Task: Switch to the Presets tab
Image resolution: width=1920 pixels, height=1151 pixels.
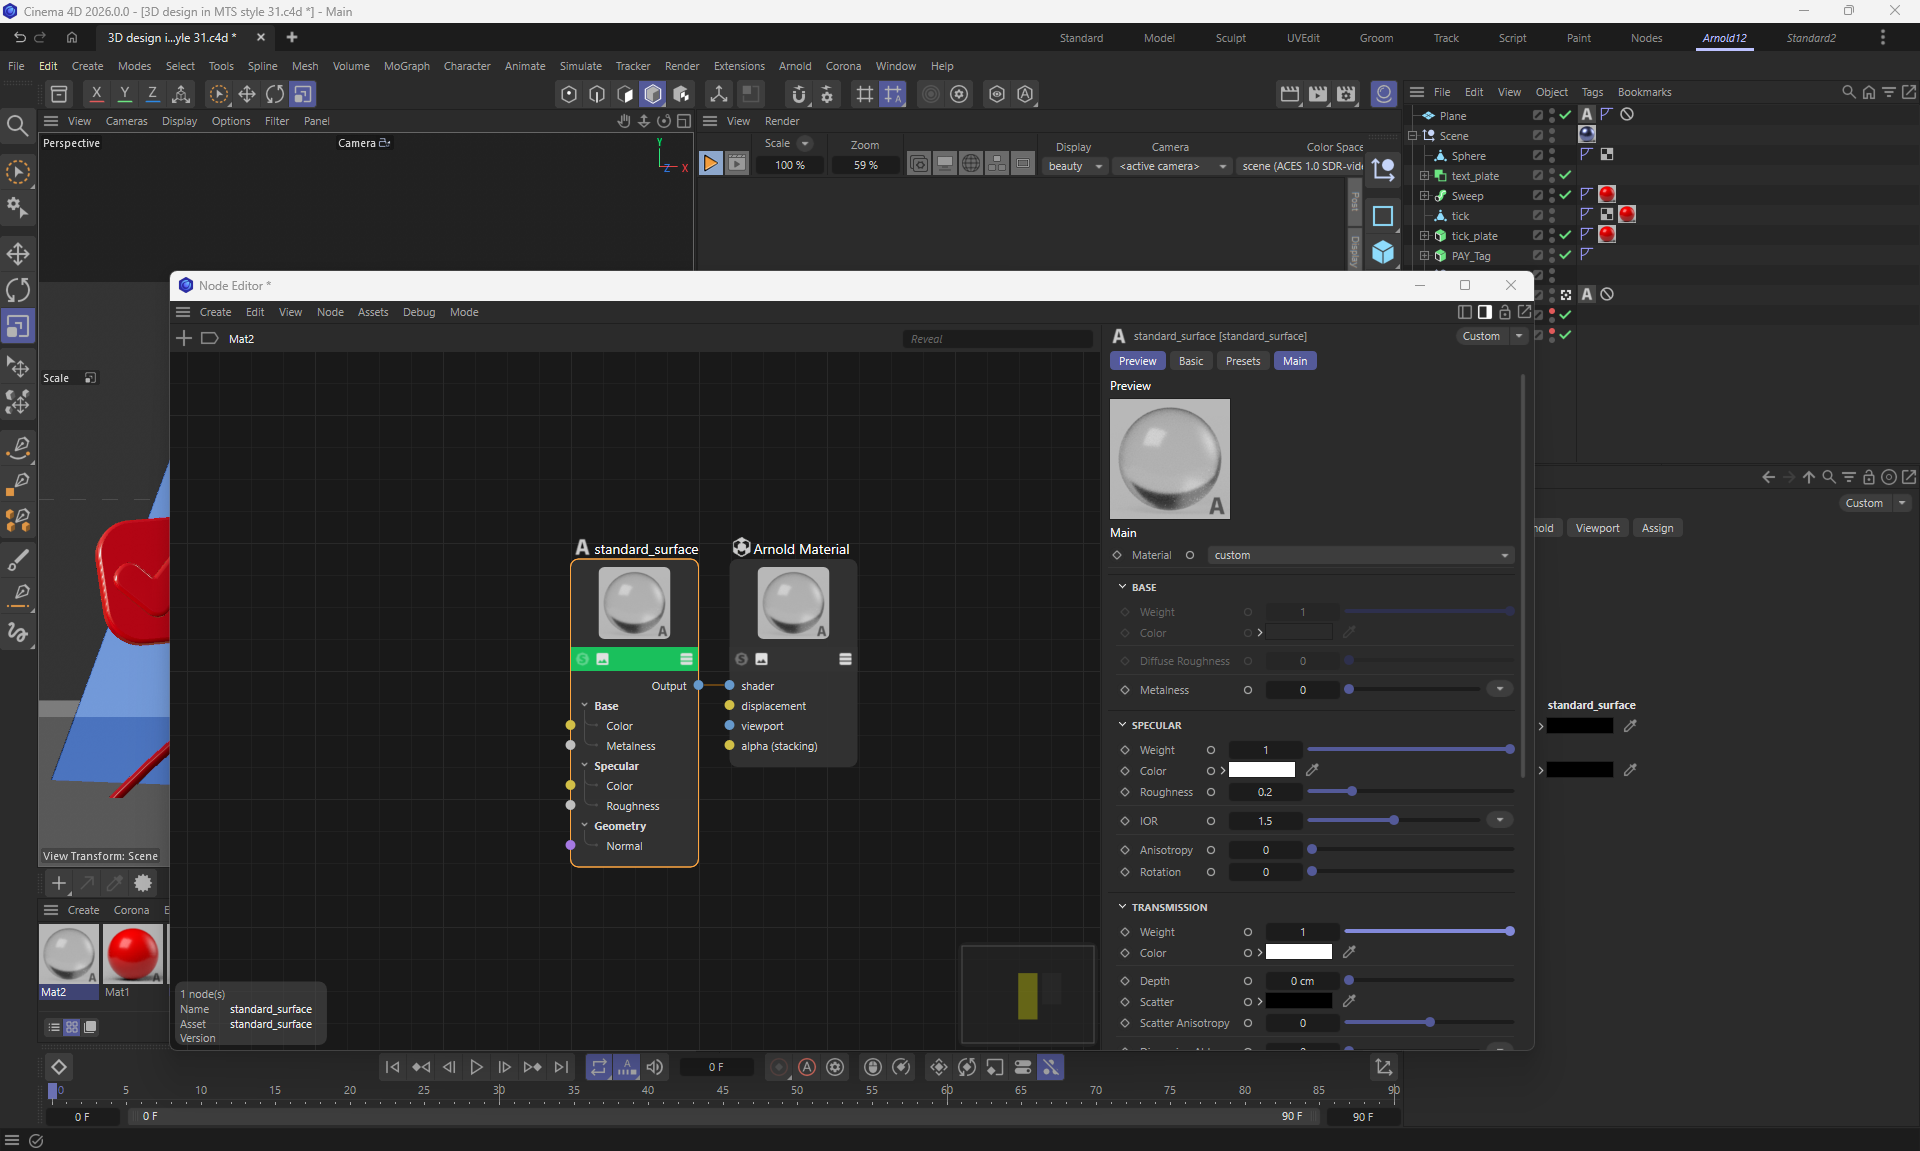Action: 1242,361
